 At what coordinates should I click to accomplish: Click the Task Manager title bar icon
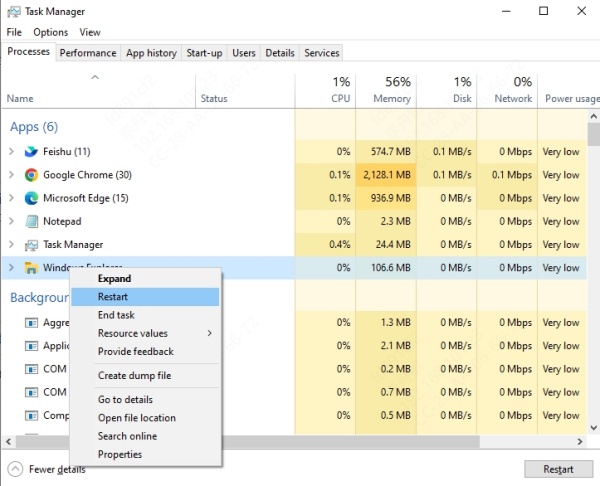click(13, 11)
